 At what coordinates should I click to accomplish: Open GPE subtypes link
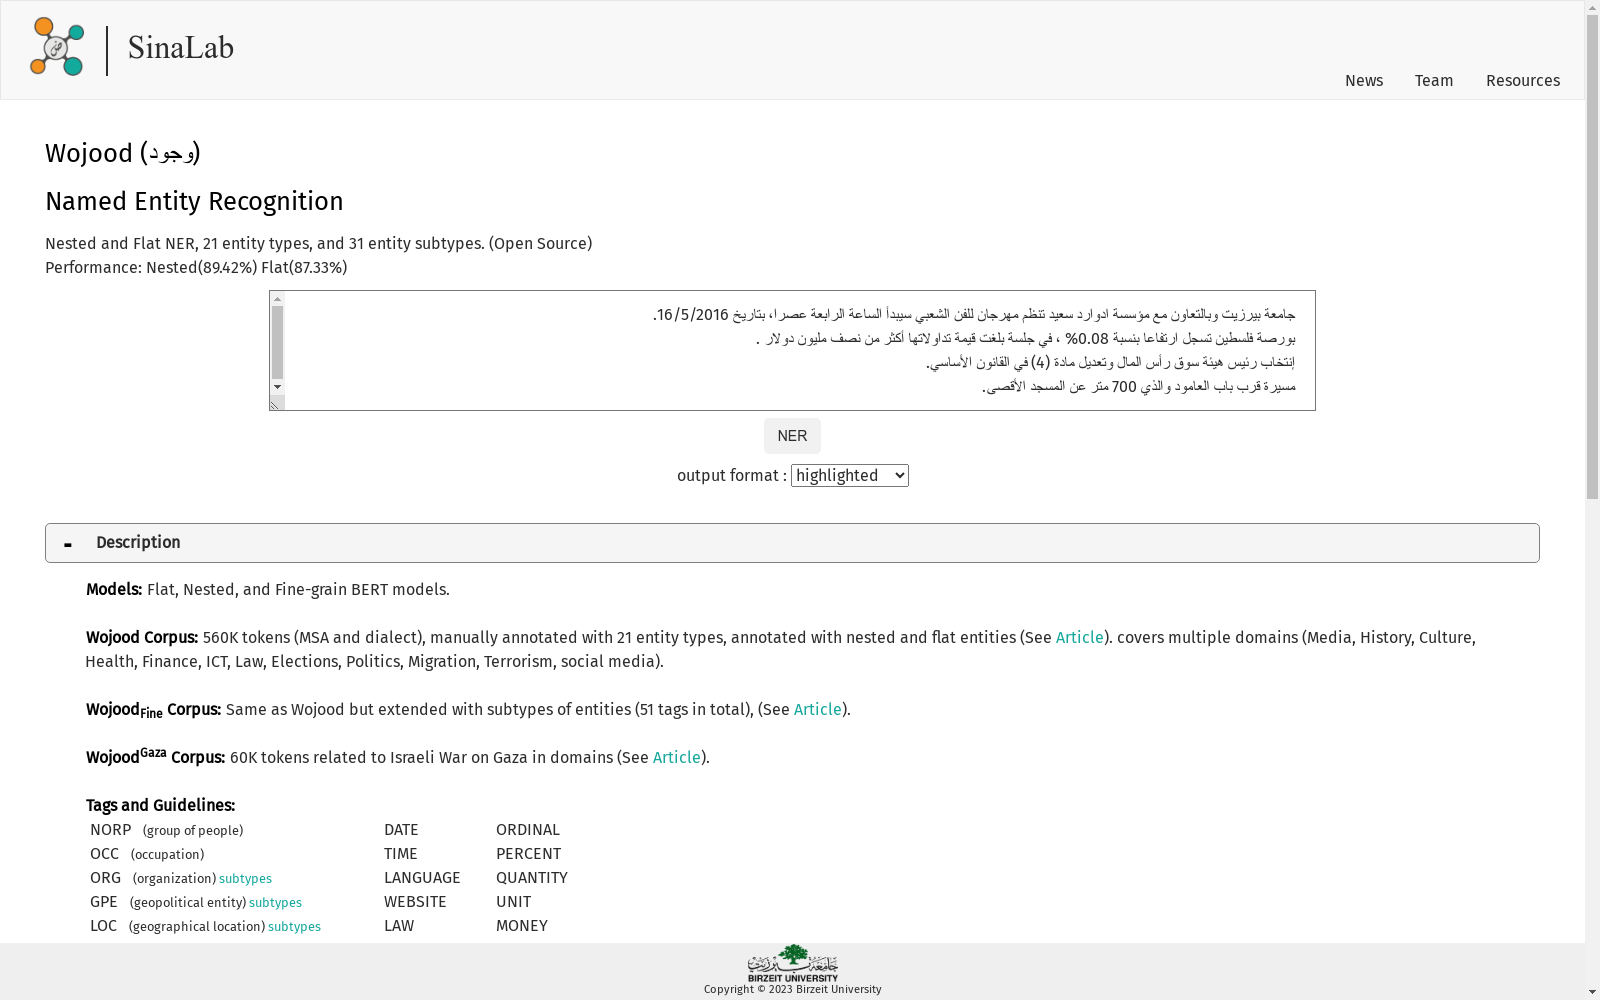click(275, 903)
